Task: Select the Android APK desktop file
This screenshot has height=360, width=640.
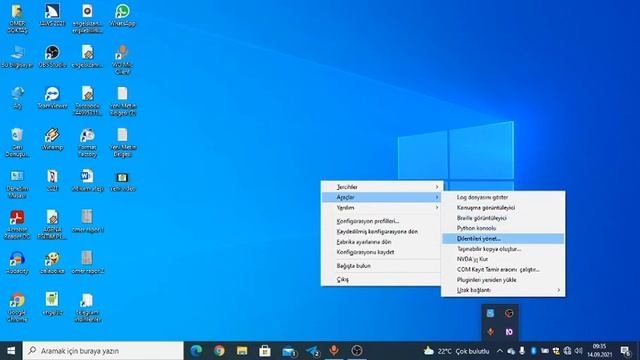Action: tap(52, 304)
